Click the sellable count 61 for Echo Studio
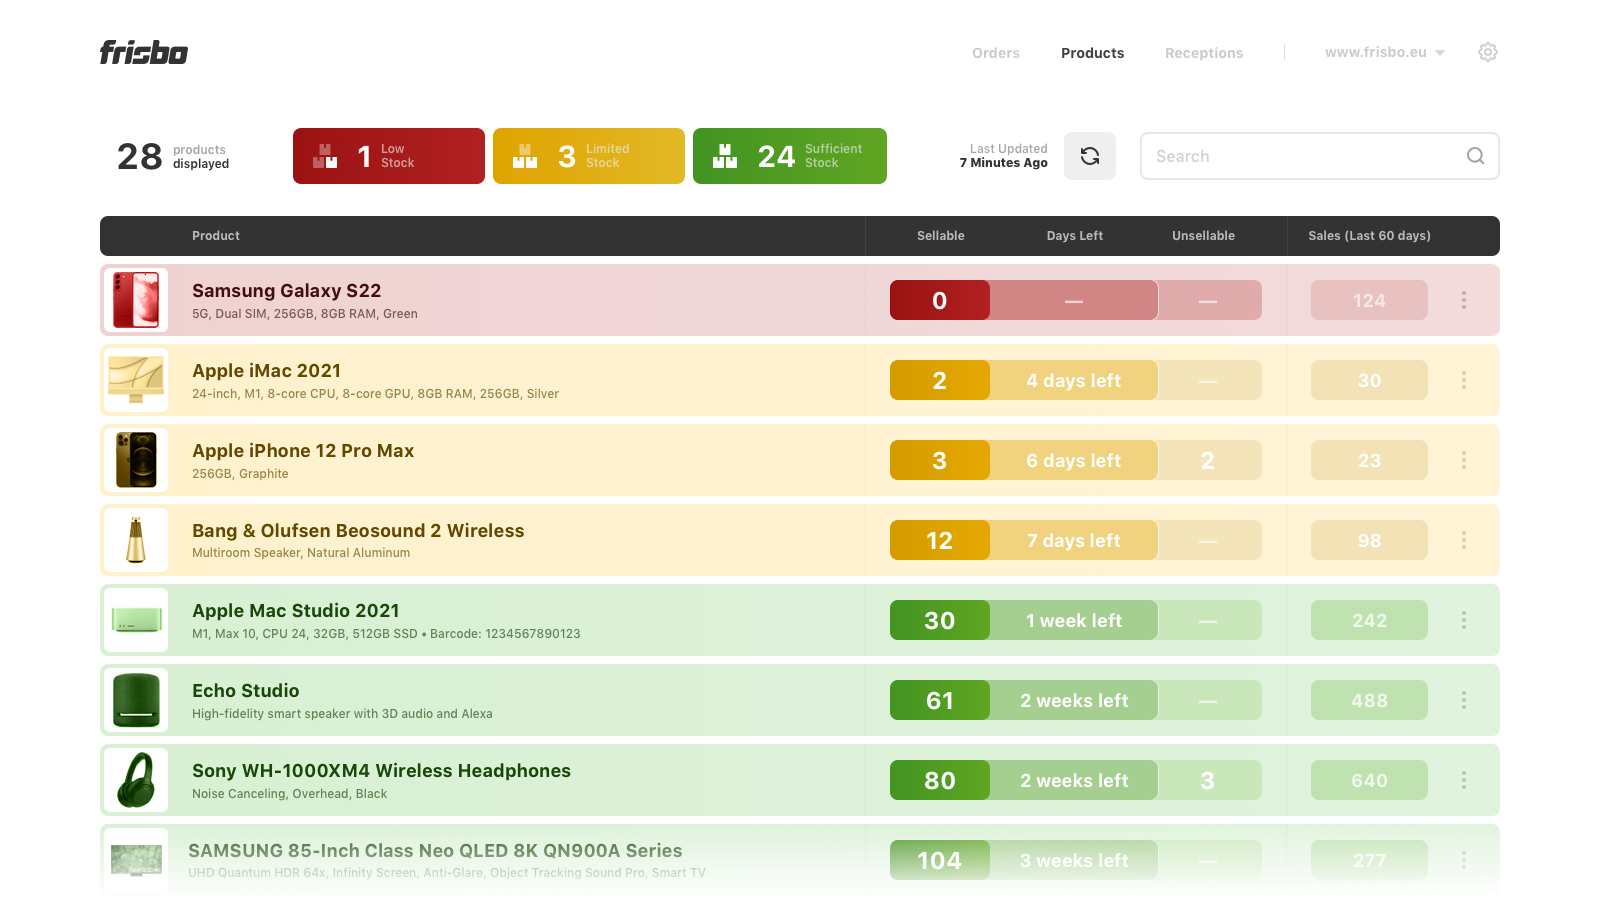1600x900 pixels. pyautogui.click(x=940, y=700)
